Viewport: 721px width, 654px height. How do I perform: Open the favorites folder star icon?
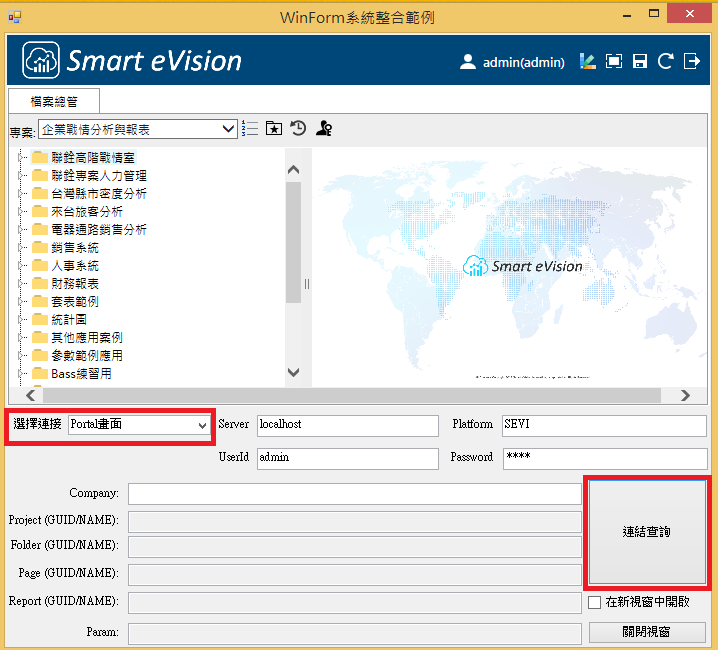pos(275,129)
